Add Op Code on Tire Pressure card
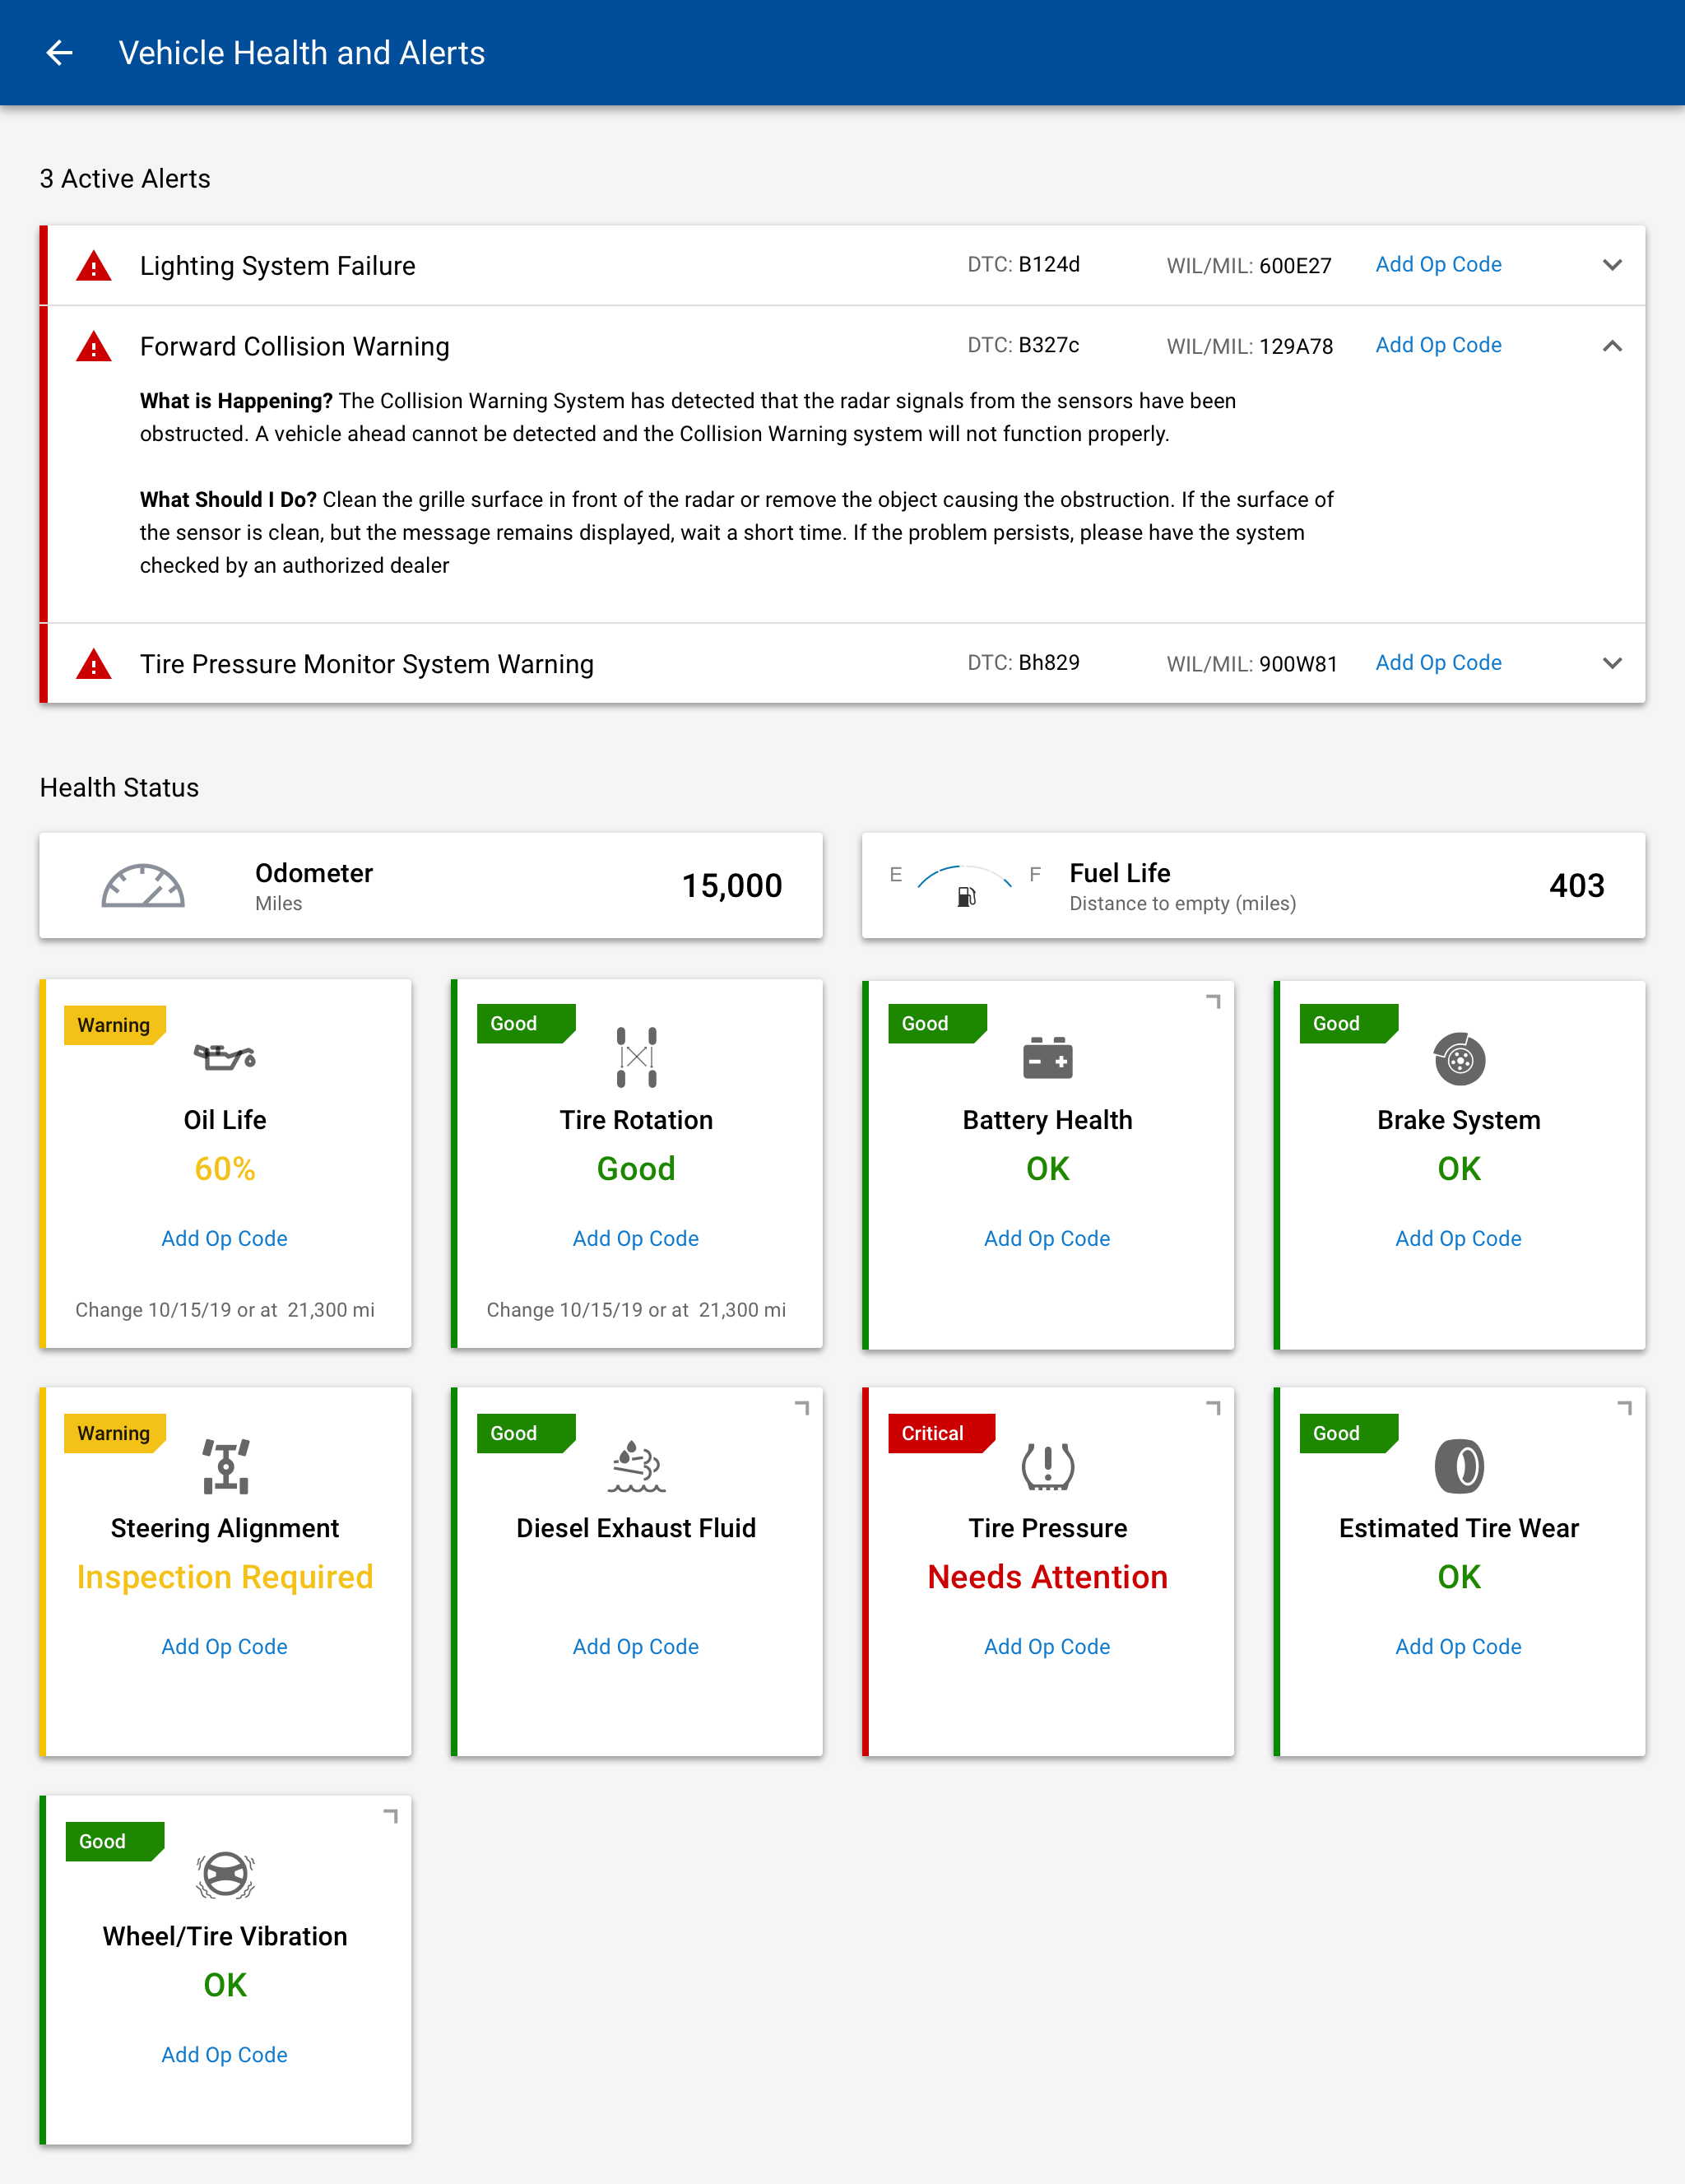The image size is (1685, 2184). (1047, 1646)
